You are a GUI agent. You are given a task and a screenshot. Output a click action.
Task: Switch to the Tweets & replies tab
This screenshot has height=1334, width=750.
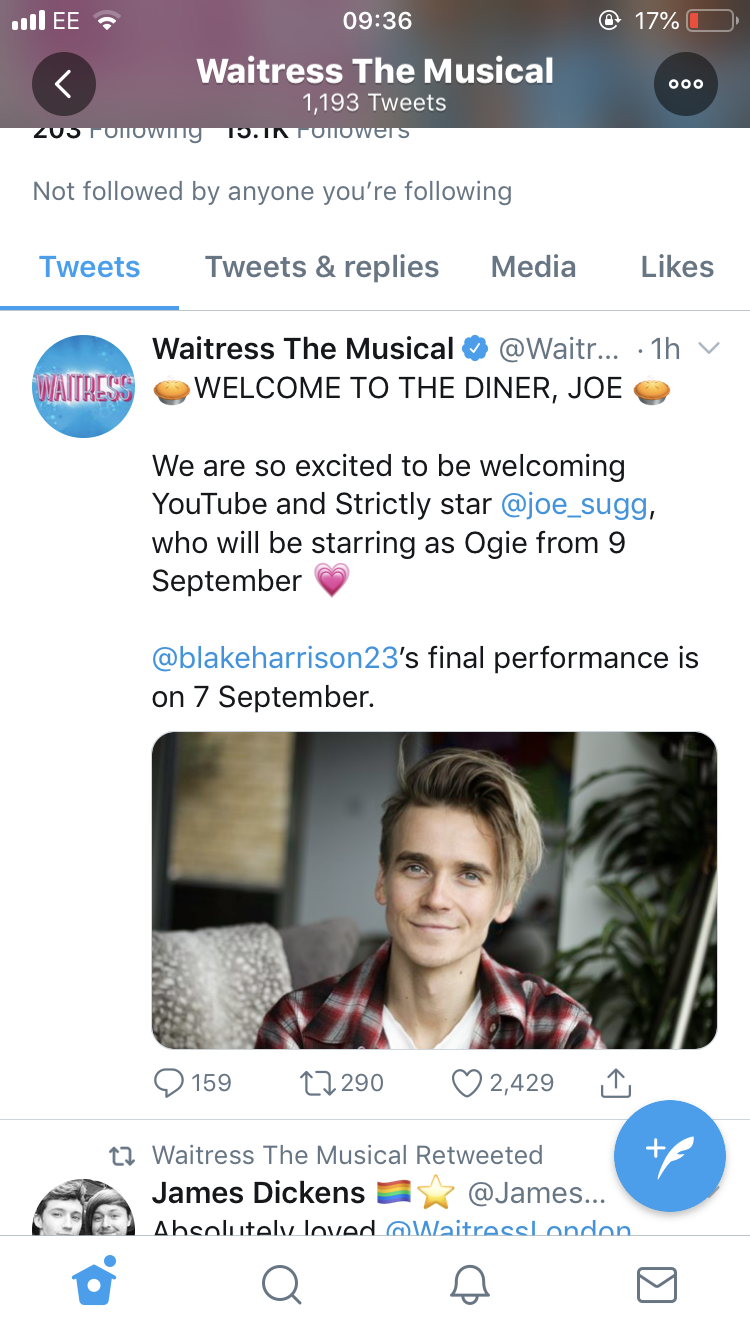click(x=322, y=267)
